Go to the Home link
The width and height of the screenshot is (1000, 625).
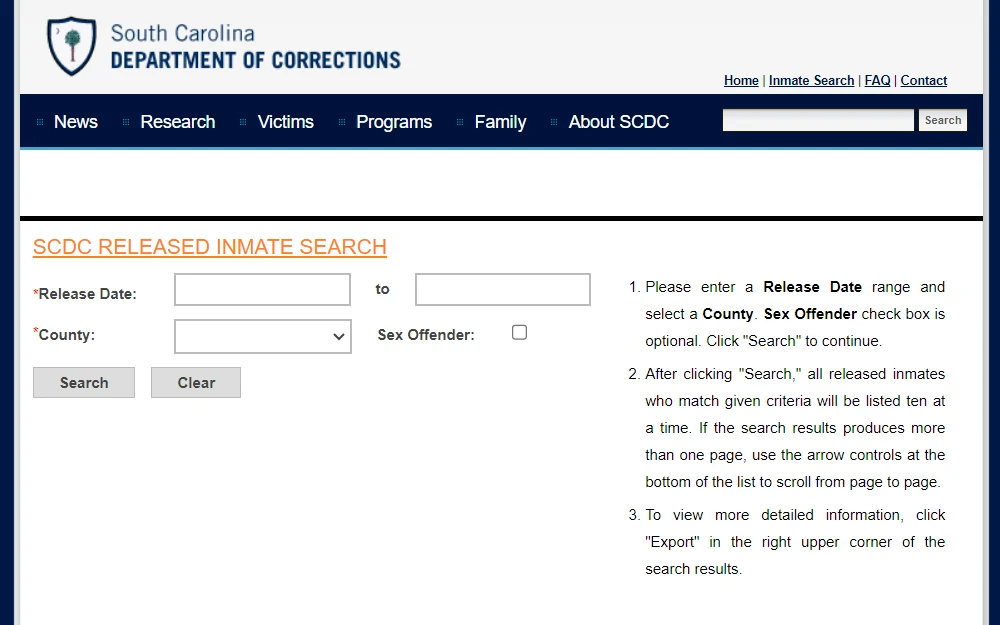(741, 80)
